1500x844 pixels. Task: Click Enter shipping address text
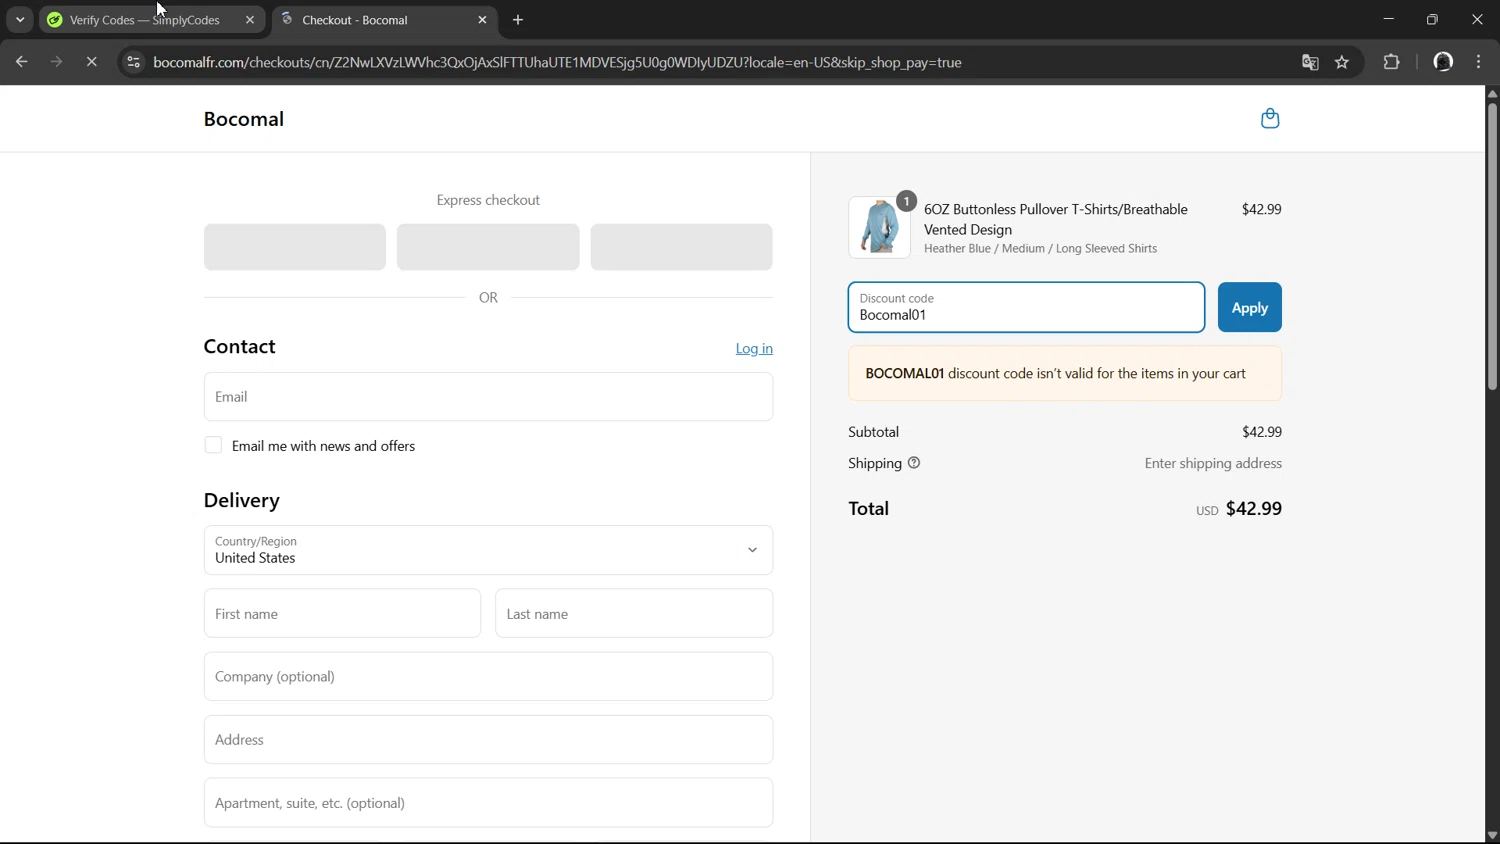1213,463
